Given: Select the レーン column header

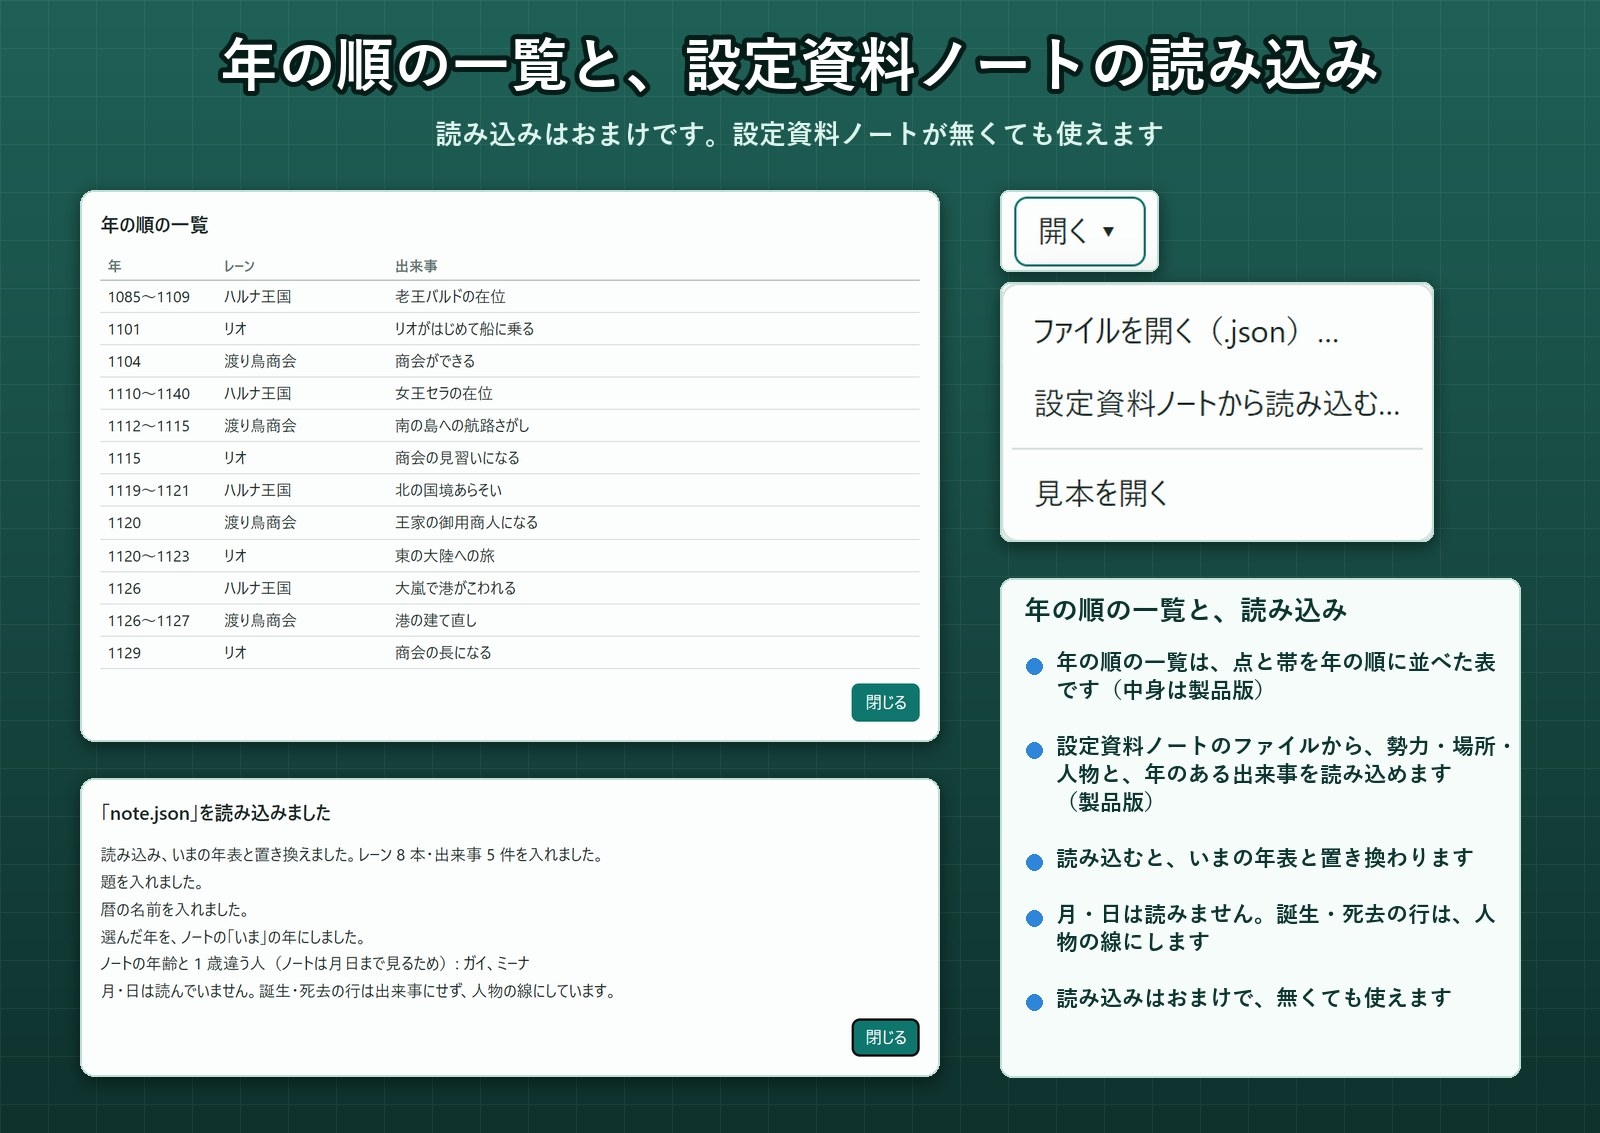Looking at the screenshot, I should click(x=239, y=266).
